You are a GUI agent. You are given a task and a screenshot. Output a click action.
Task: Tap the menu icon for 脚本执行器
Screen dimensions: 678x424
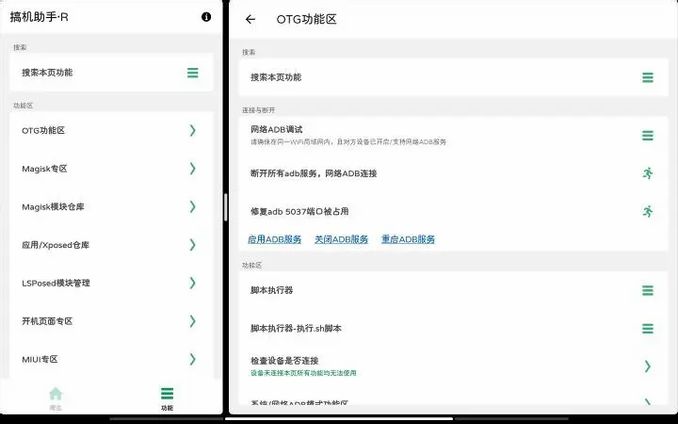(647, 290)
